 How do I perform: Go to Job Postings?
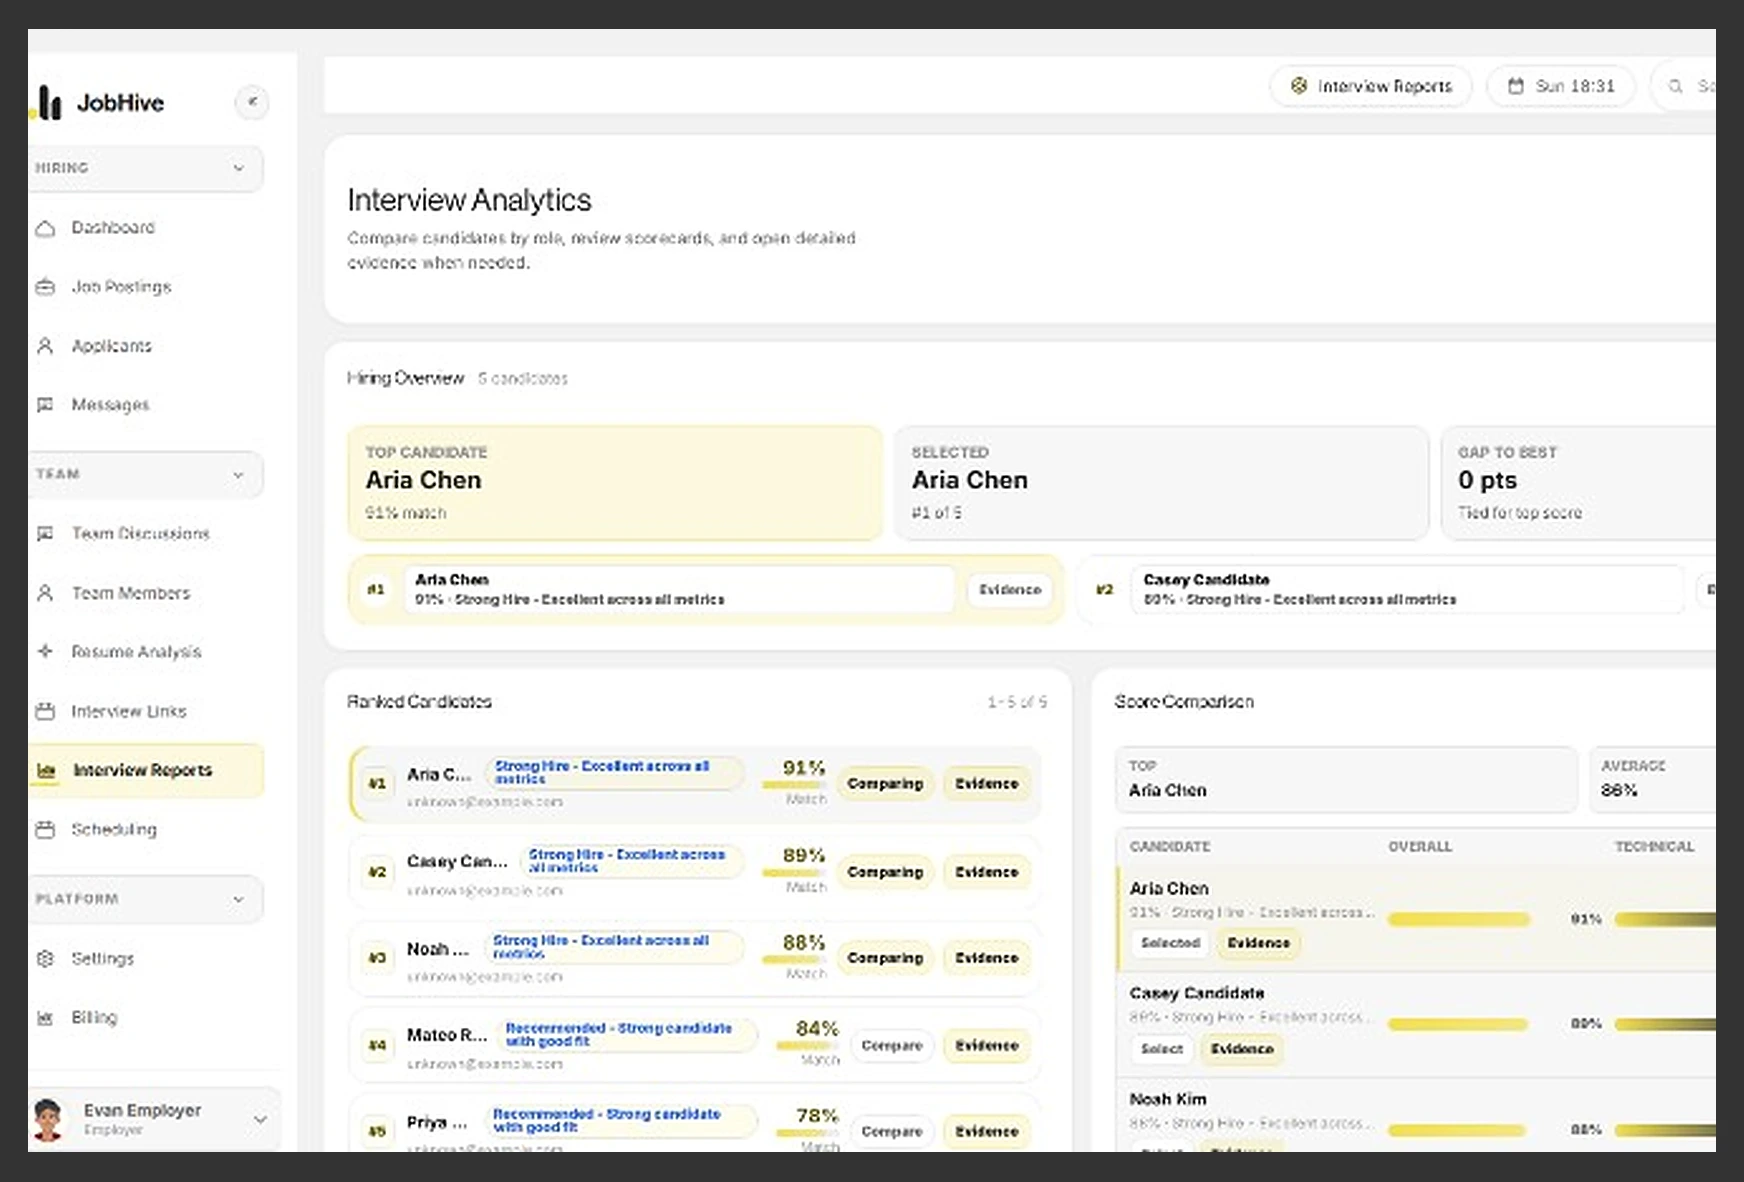coord(146,287)
